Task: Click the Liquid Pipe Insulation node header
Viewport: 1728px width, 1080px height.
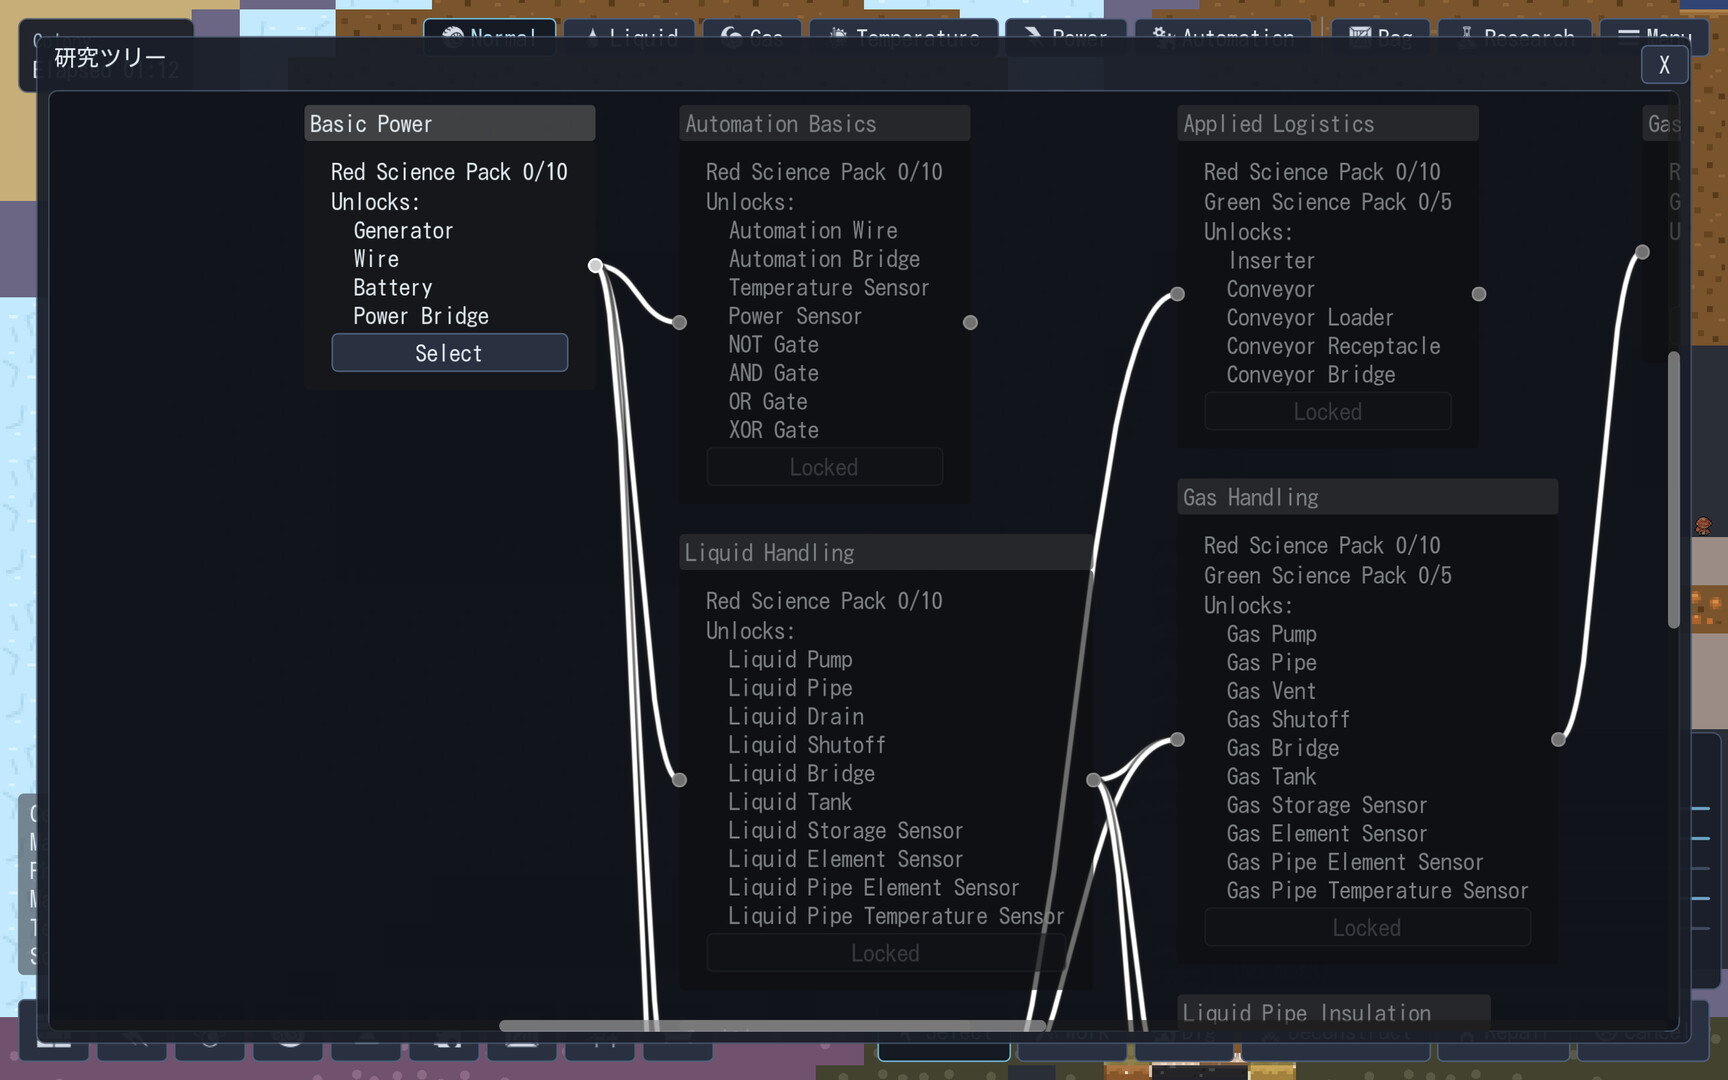Action: (x=1333, y=1012)
